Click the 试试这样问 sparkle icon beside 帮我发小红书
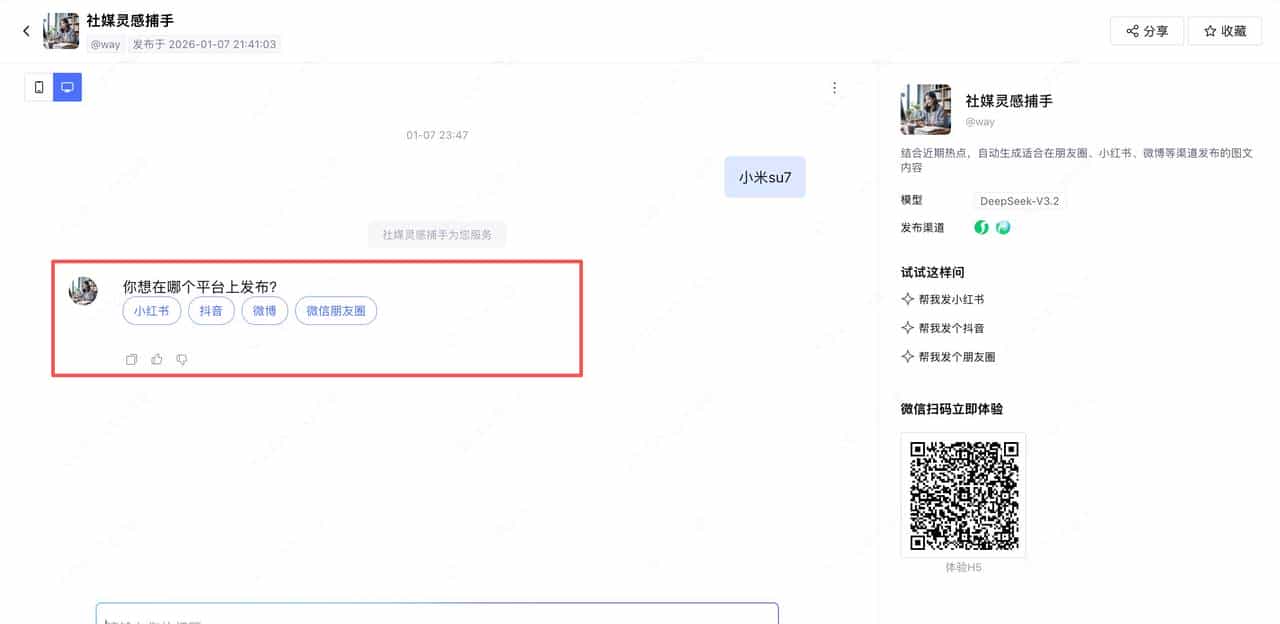 (x=909, y=299)
